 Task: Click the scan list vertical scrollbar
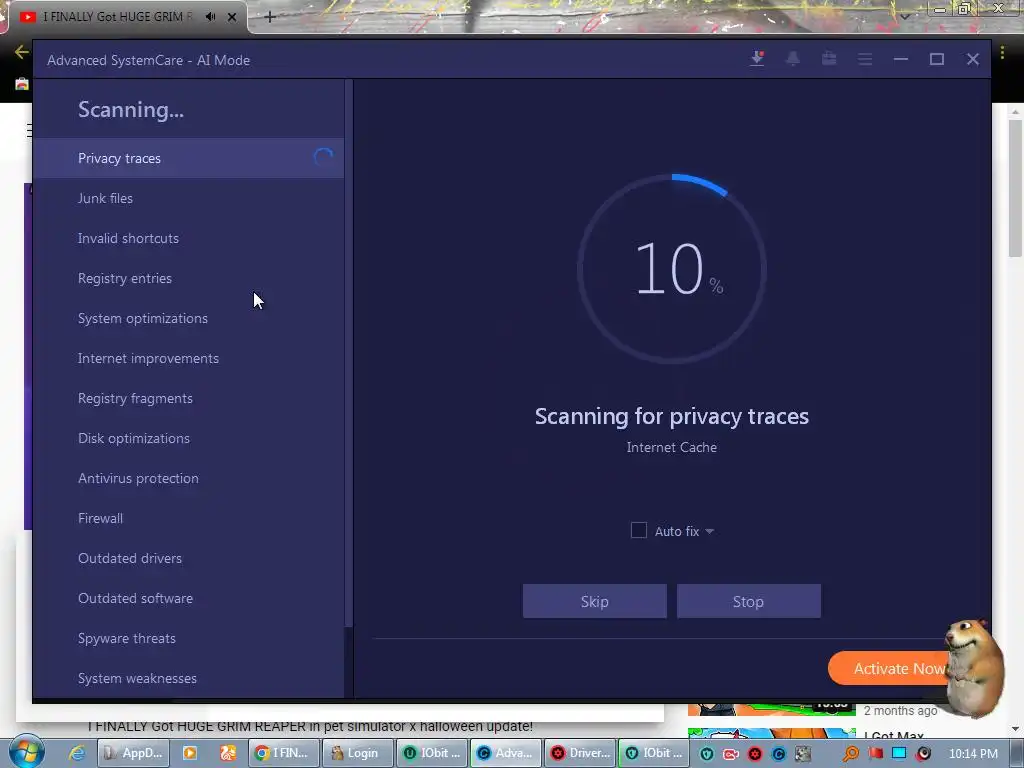pyautogui.click(x=349, y=353)
